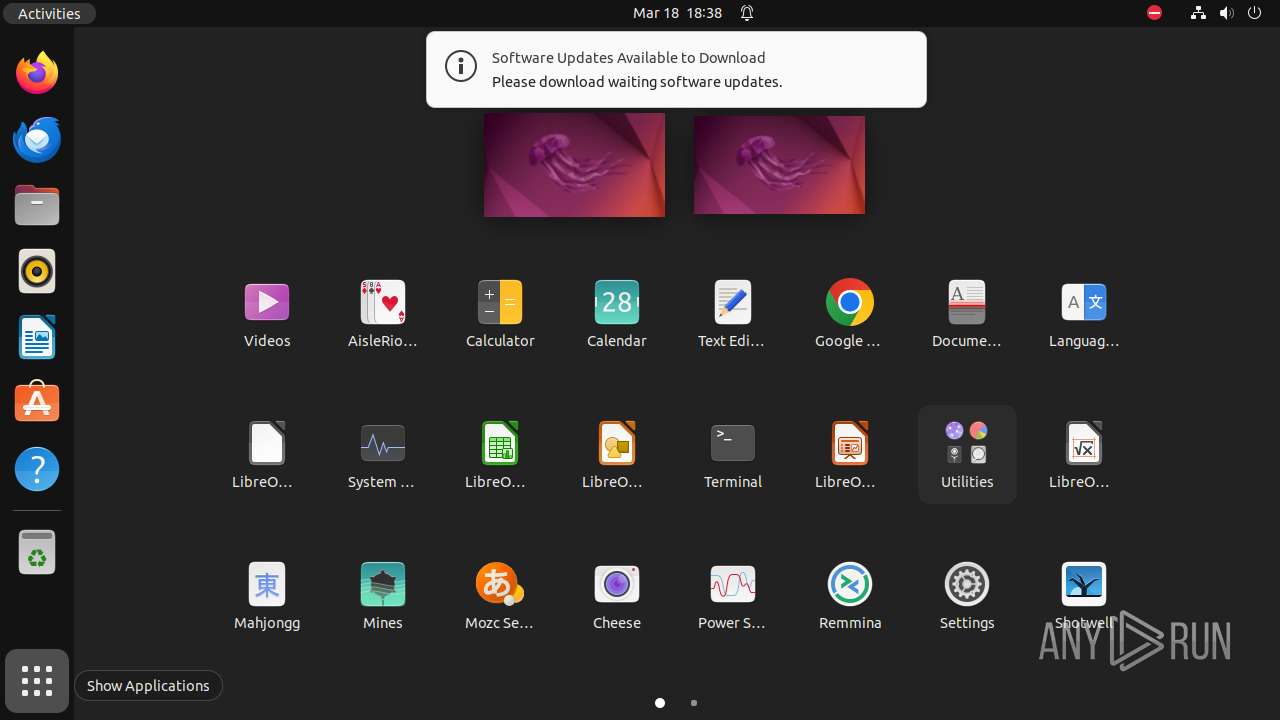The image size is (1280, 720).
Task: Click the Activities button
Action: (x=49, y=13)
